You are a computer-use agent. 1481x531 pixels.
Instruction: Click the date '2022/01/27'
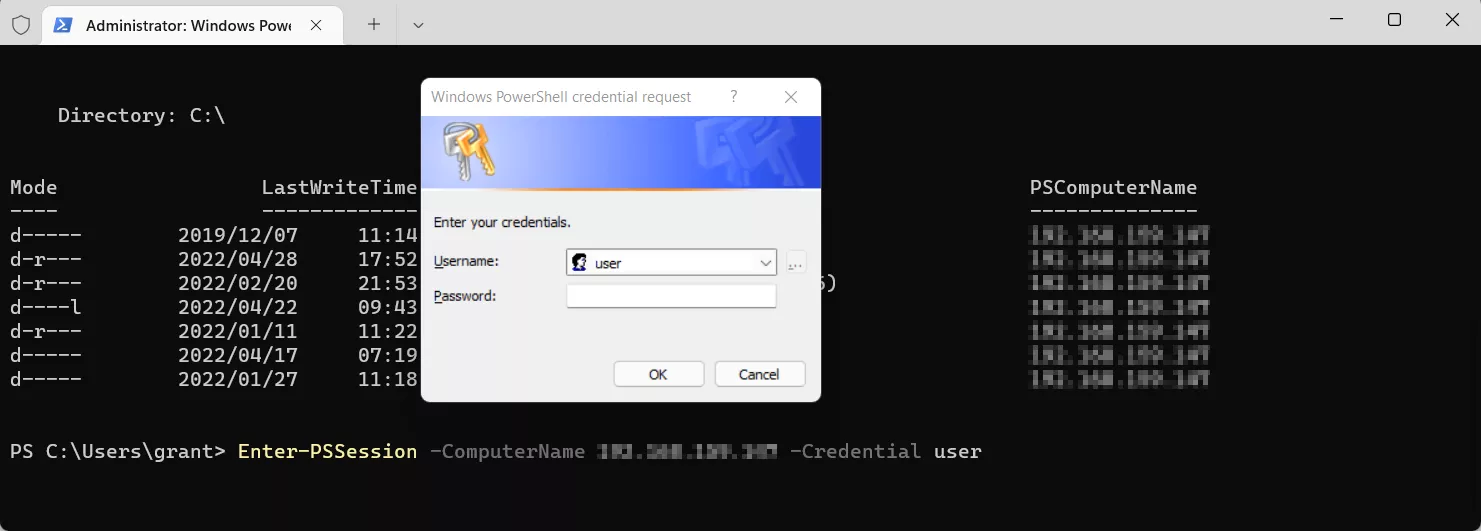pos(237,379)
